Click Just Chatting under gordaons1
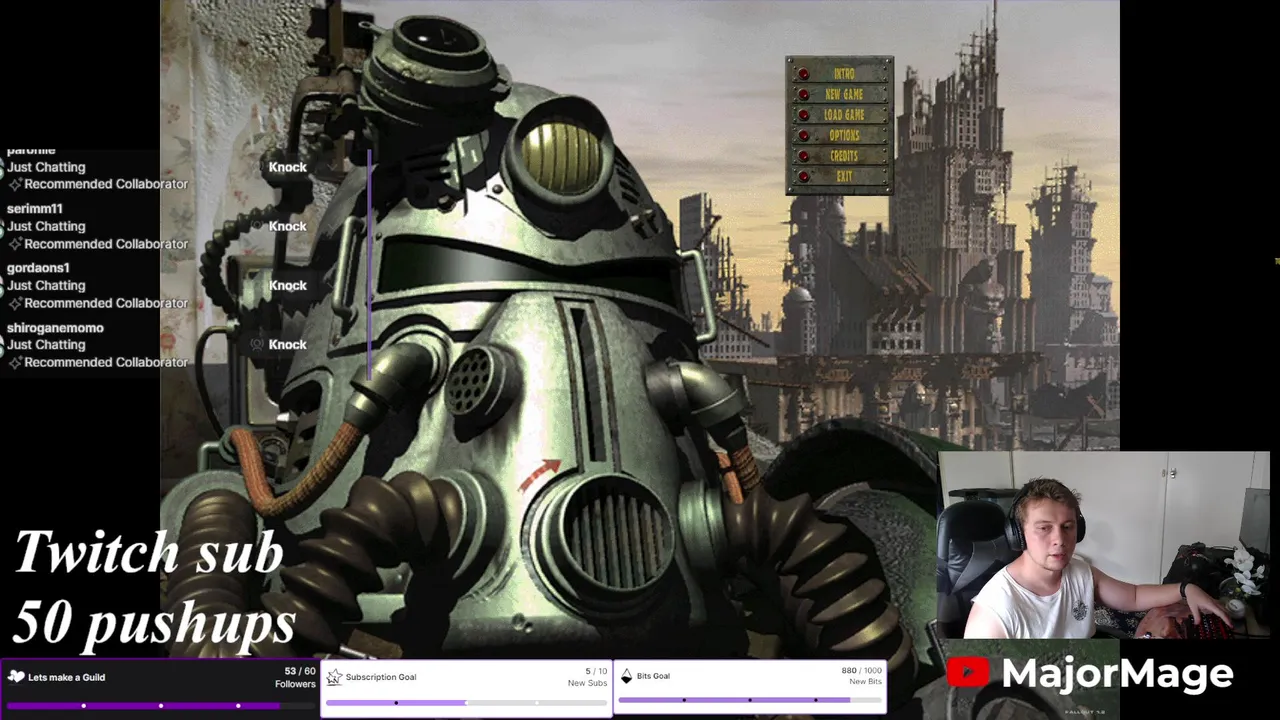Screen dimensions: 1280x720 pos(46,285)
